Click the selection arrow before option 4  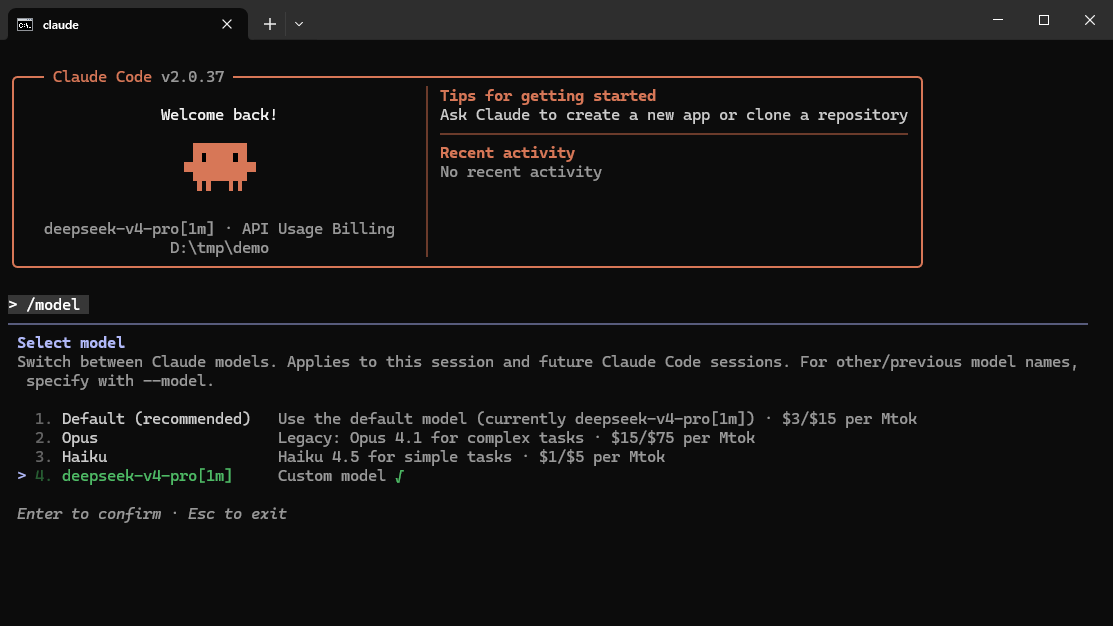22,476
